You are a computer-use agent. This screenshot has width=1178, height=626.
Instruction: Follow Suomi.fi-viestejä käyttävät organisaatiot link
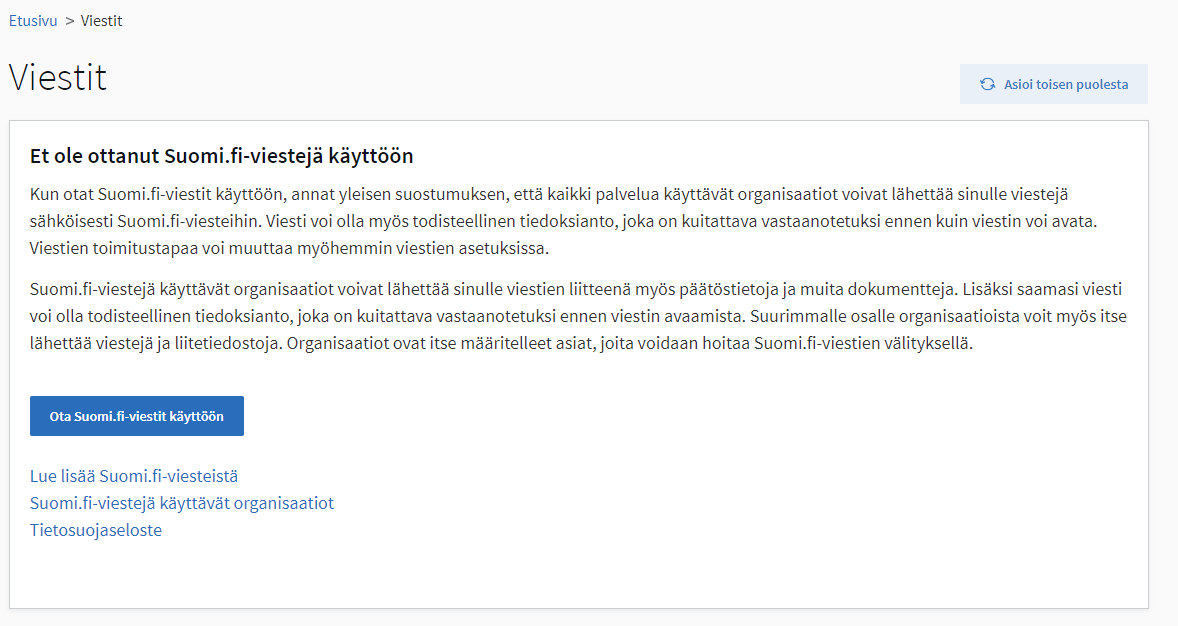(182, 503)
